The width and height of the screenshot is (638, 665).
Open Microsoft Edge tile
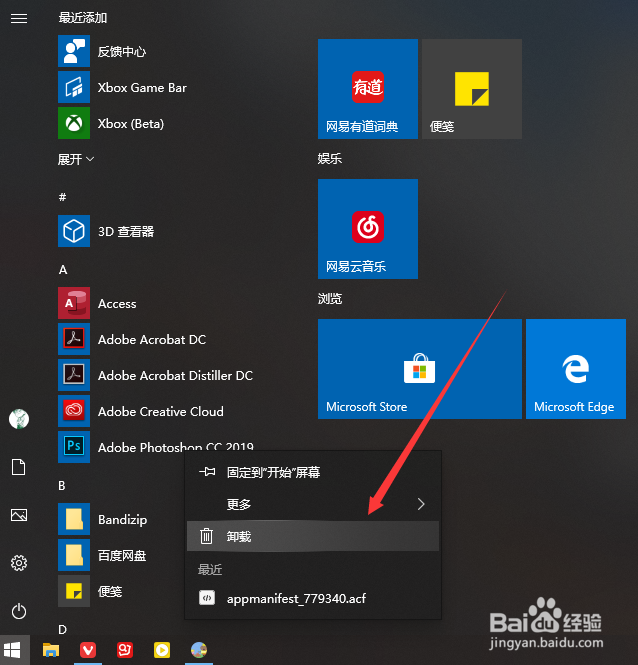point(576,369)
